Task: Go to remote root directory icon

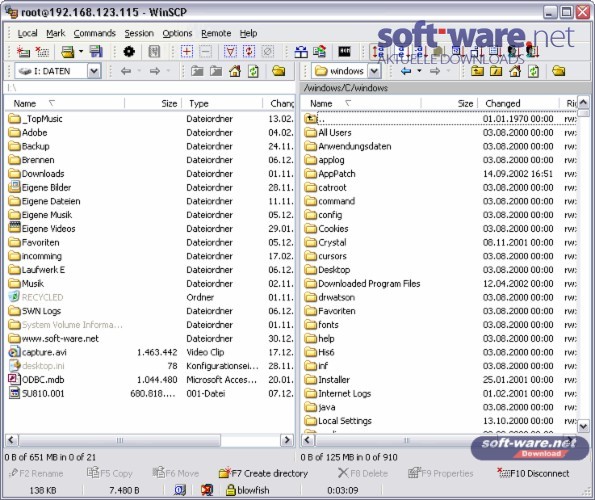Action: tap(496, 71)
